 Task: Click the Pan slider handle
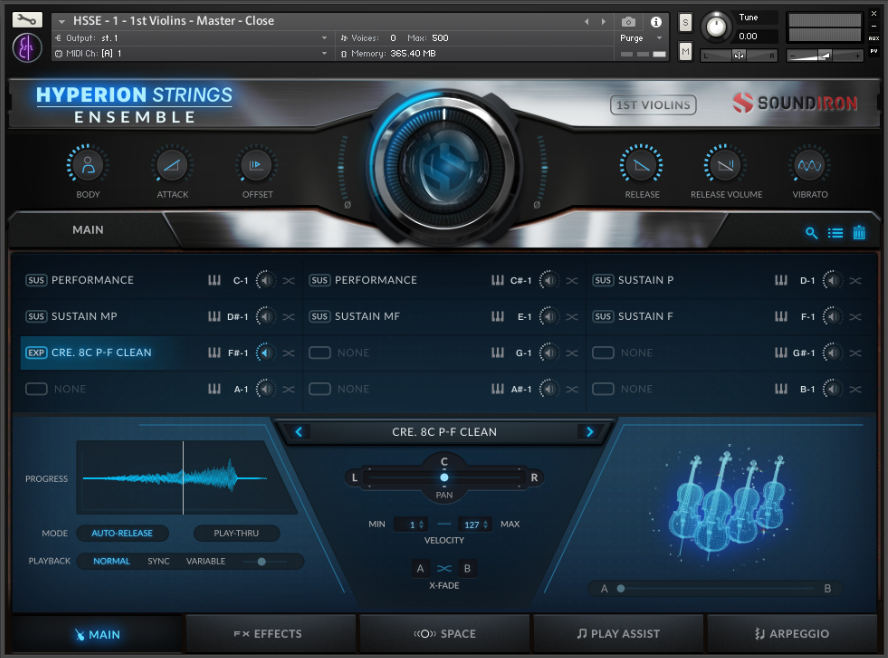point(444,478)
